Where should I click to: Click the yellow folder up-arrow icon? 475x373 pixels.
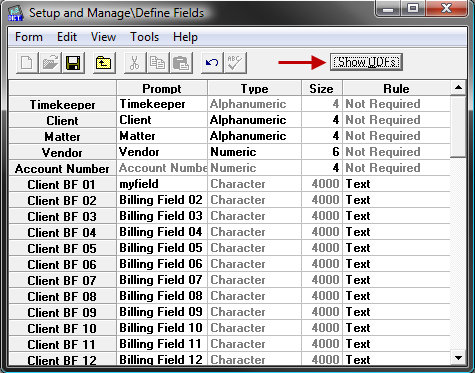[x=104, y=63]
